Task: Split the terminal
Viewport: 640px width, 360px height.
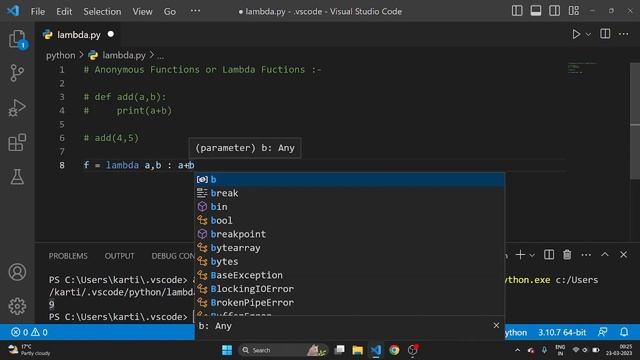Action: click(x=549, y=255)
